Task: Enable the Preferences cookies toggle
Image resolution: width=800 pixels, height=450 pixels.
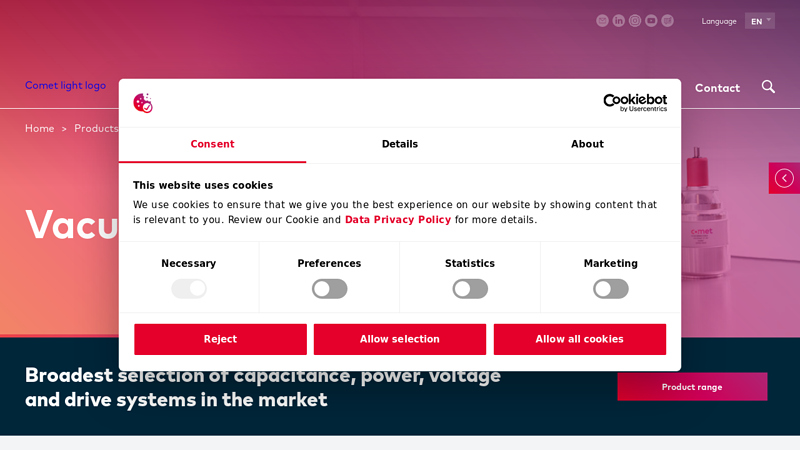Action: pos(329,289)
